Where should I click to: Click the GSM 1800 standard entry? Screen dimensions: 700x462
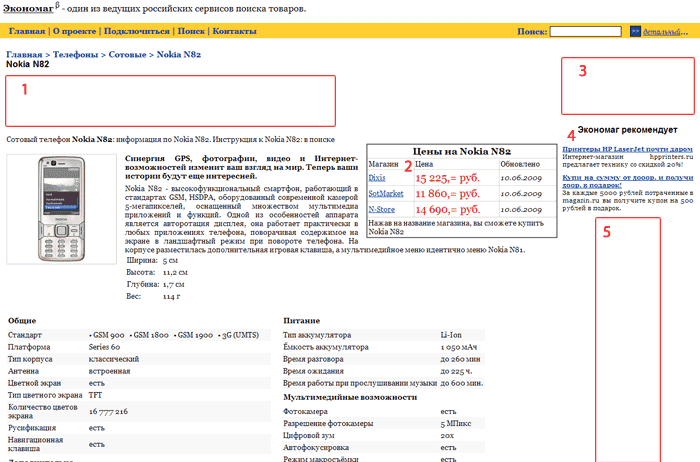point(149,335)
